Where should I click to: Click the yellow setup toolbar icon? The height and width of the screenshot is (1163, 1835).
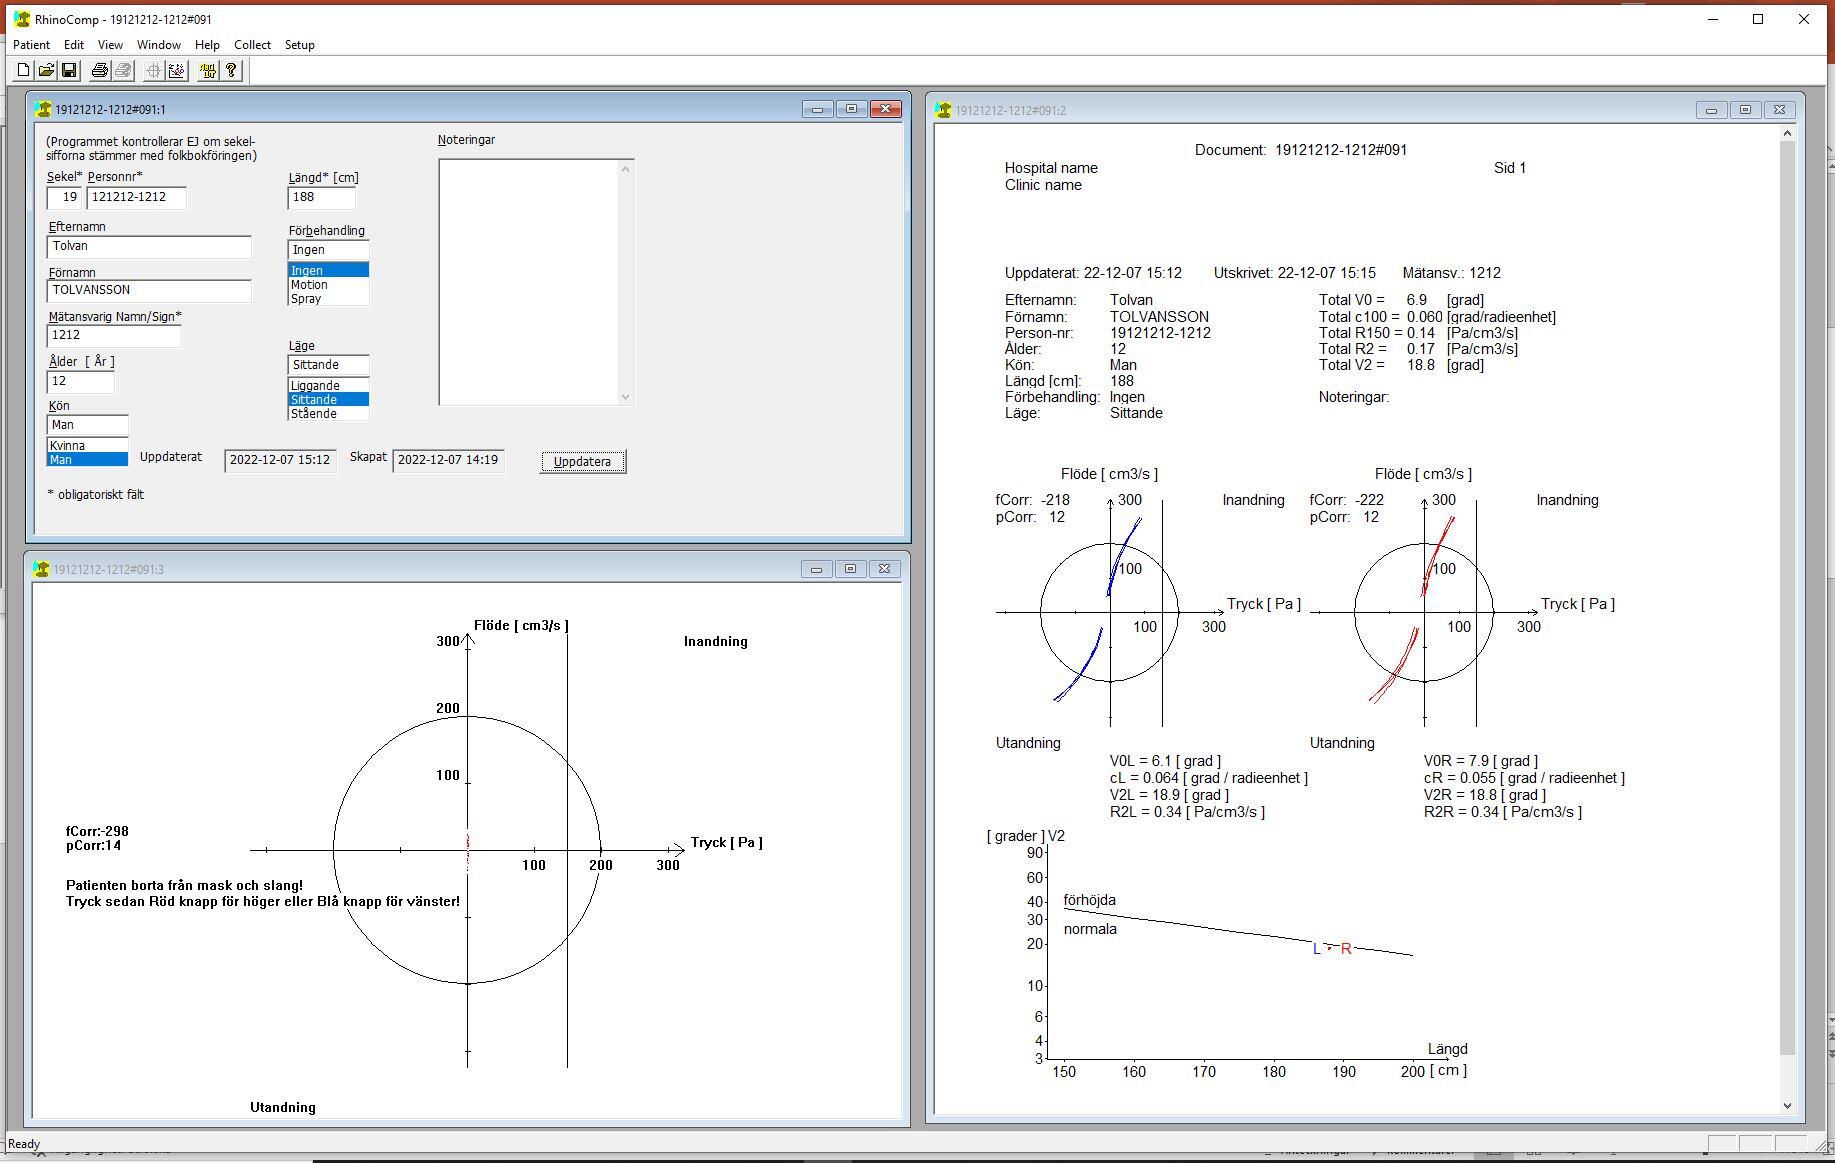[x=207, y=70]
